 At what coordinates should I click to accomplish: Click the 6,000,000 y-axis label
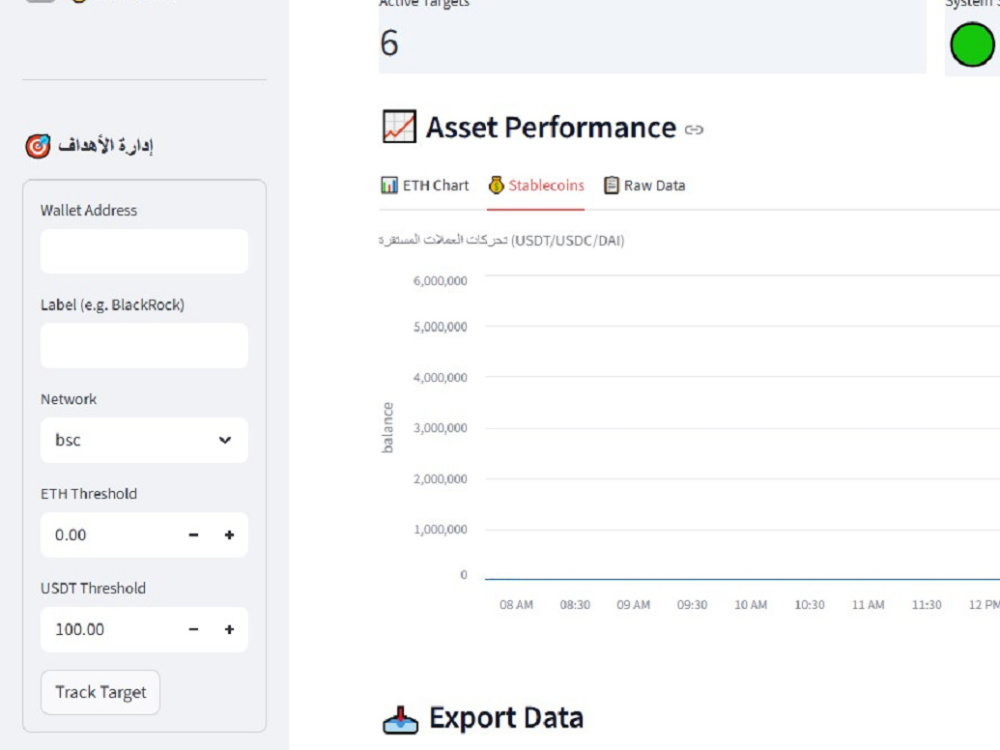coord(440,281)
